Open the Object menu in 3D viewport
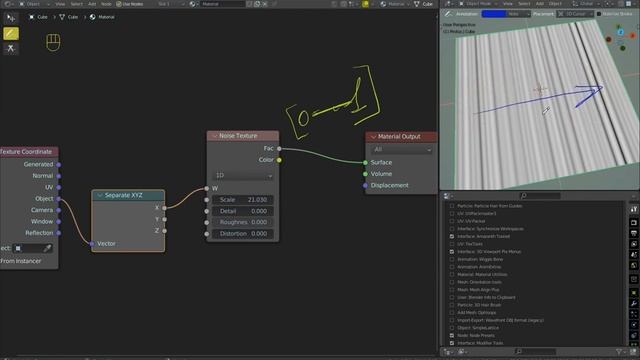The image size is (640, 360). coord(555,4)
